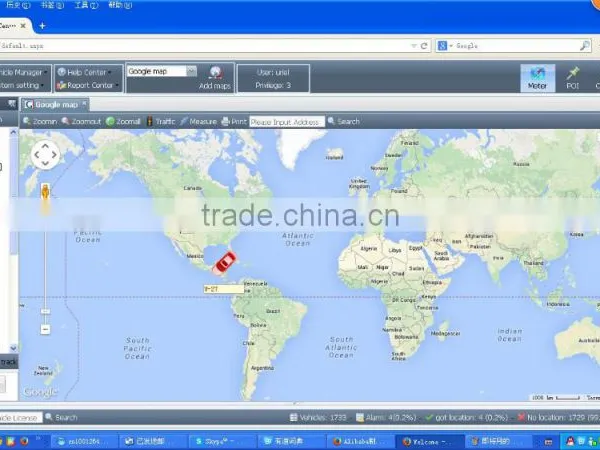The image size is (600, 450).
Task: Click the Zoomout magnifier tool
Action: 81,121
